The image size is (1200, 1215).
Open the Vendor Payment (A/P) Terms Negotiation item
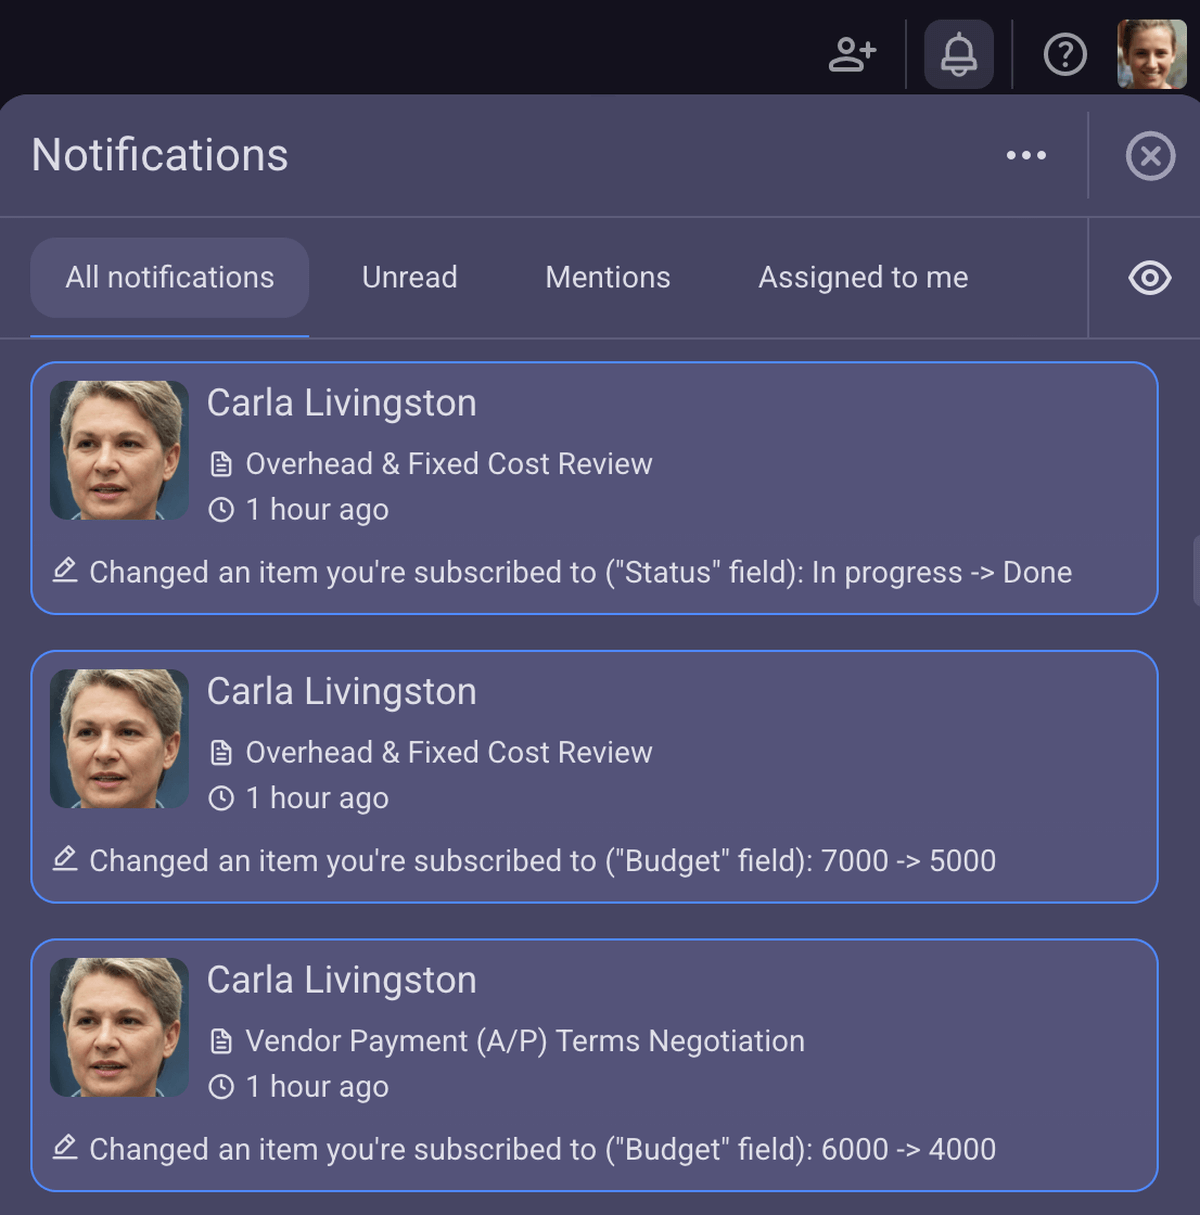525,1040
